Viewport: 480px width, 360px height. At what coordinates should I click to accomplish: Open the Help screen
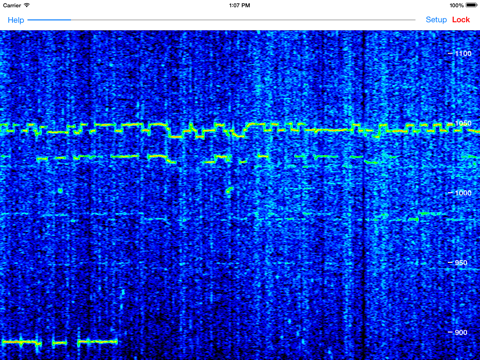tap(16, 20)
